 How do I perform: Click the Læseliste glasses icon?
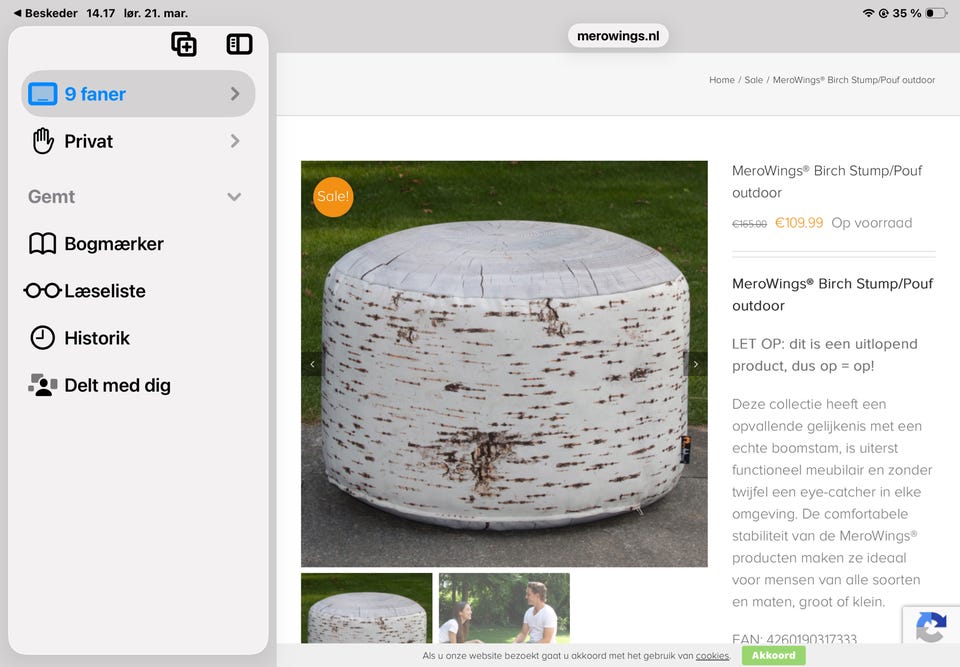point(43,291)
